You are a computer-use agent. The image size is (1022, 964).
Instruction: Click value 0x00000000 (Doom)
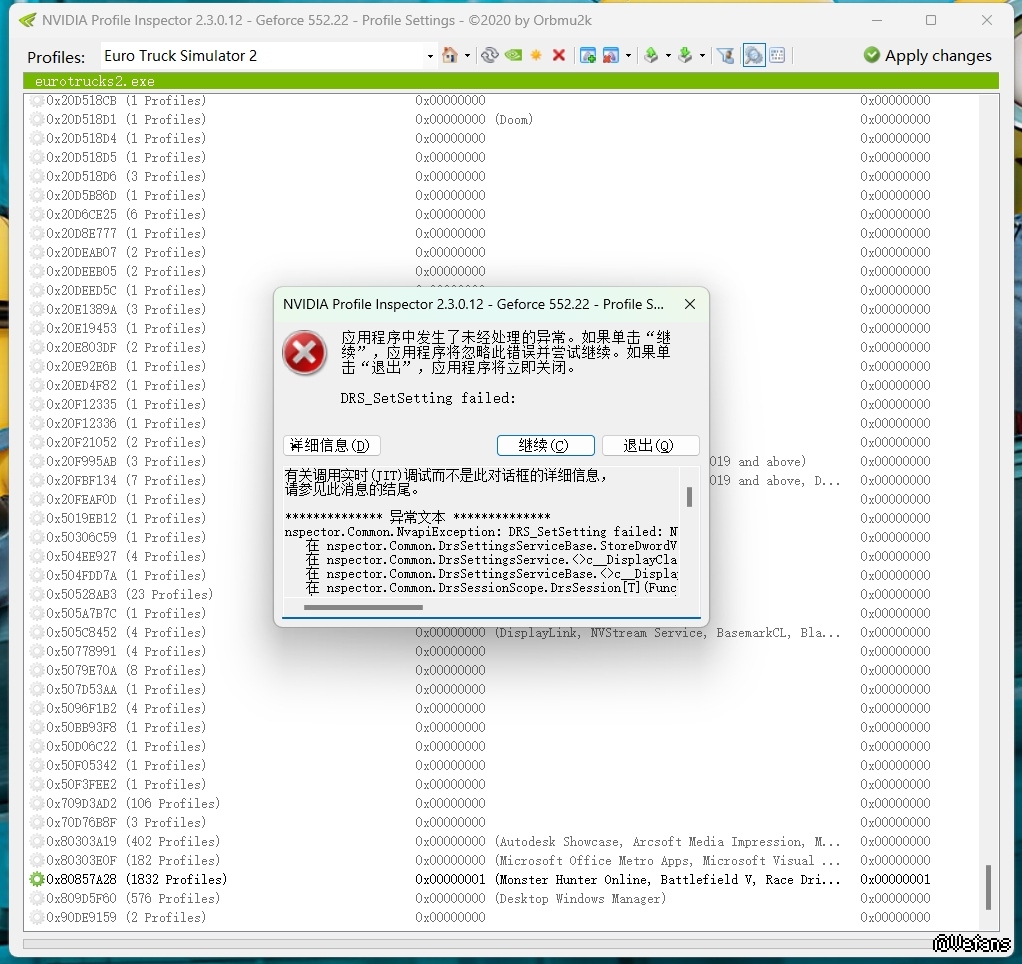coord(474,119)
